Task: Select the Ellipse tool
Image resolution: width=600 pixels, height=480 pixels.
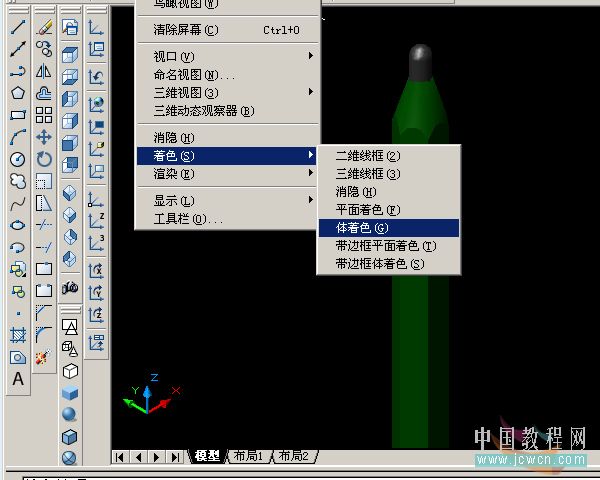Action: 18,225
